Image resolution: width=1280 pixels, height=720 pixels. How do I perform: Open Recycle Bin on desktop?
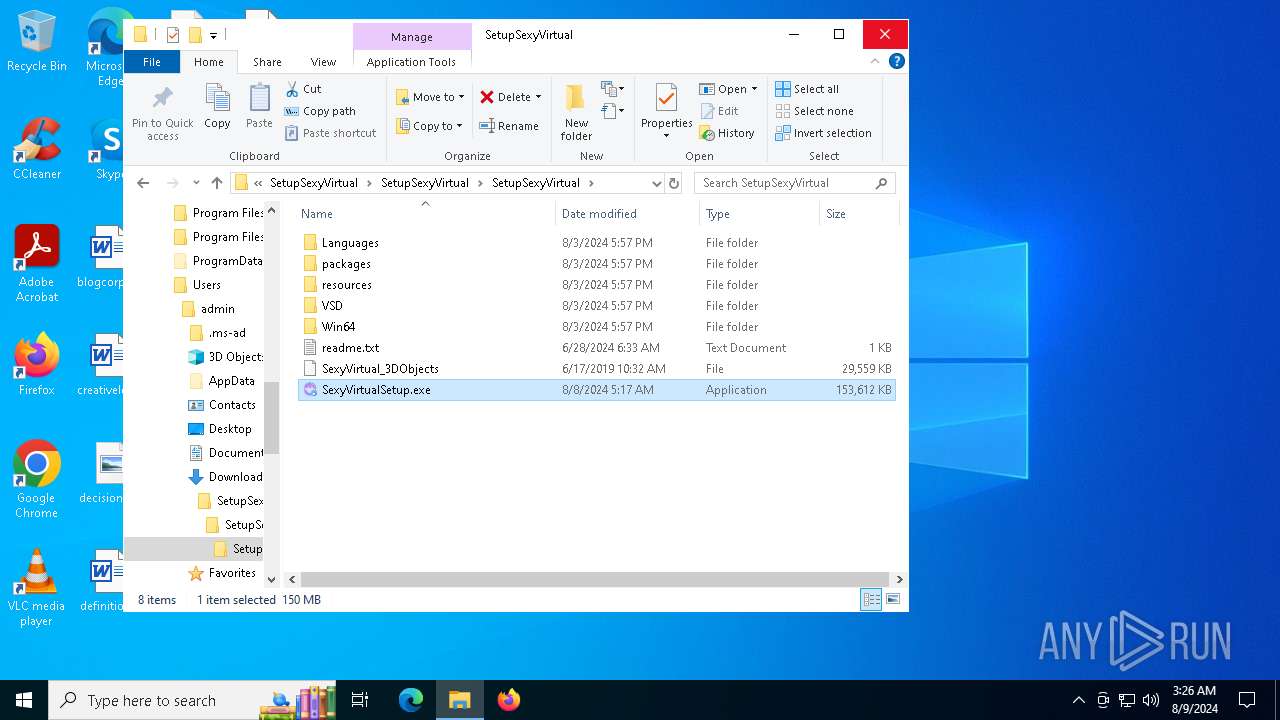coord(37,41)
